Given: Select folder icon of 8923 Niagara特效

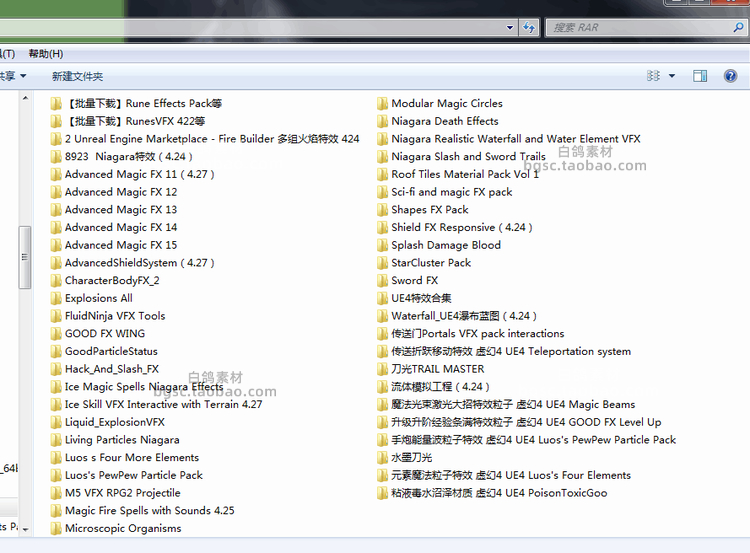Looking at the screenshot, I should [x=56, y=156].
